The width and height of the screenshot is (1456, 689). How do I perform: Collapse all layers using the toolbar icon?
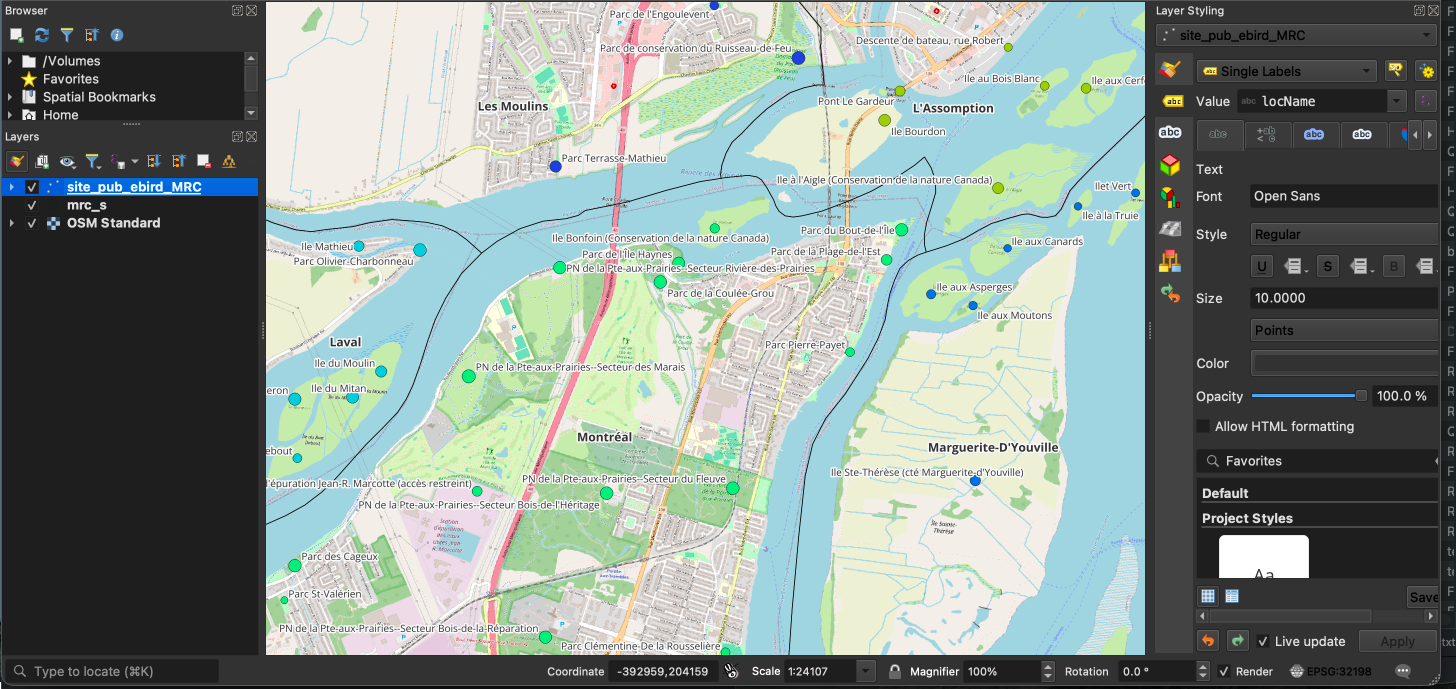179,161
